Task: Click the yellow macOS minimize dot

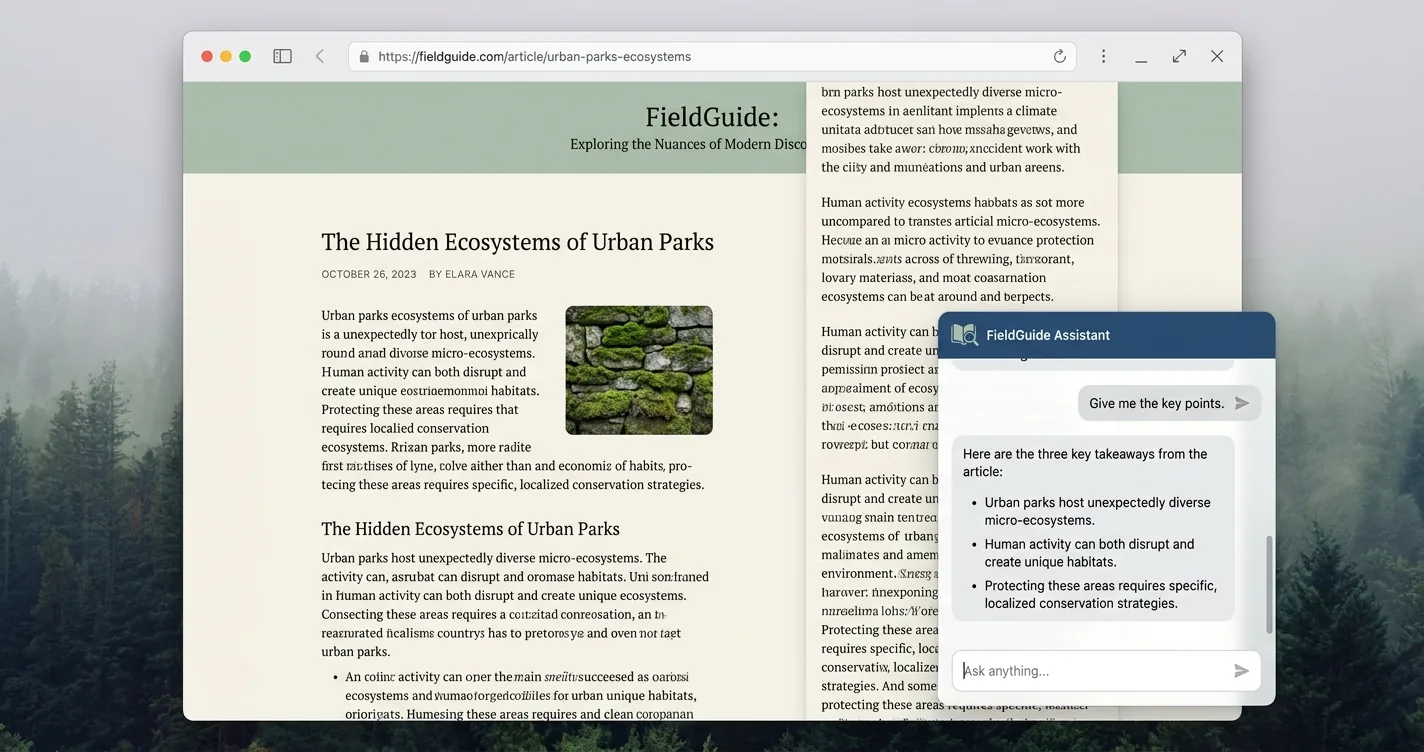Action: [226, 57]
